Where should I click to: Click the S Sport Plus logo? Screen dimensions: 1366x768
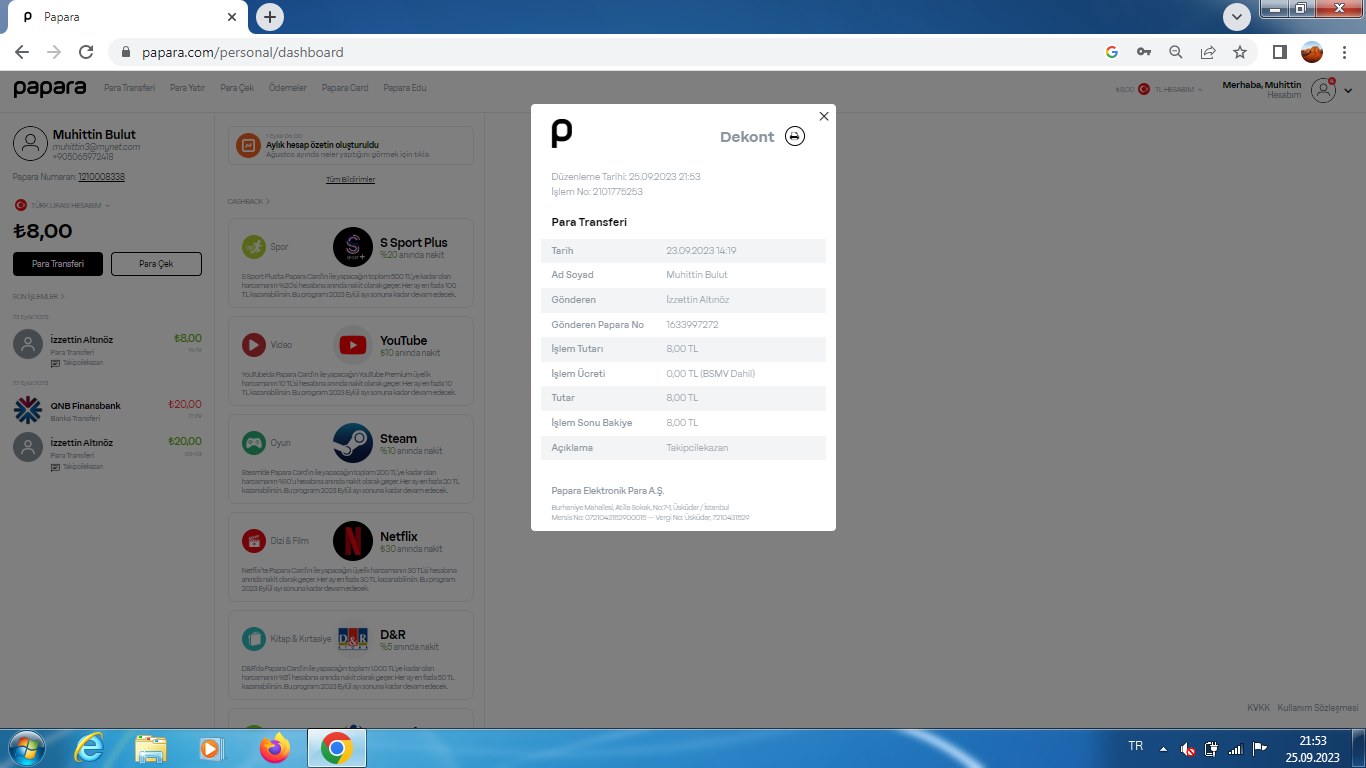pyautogui.click(x=352, y=247)
